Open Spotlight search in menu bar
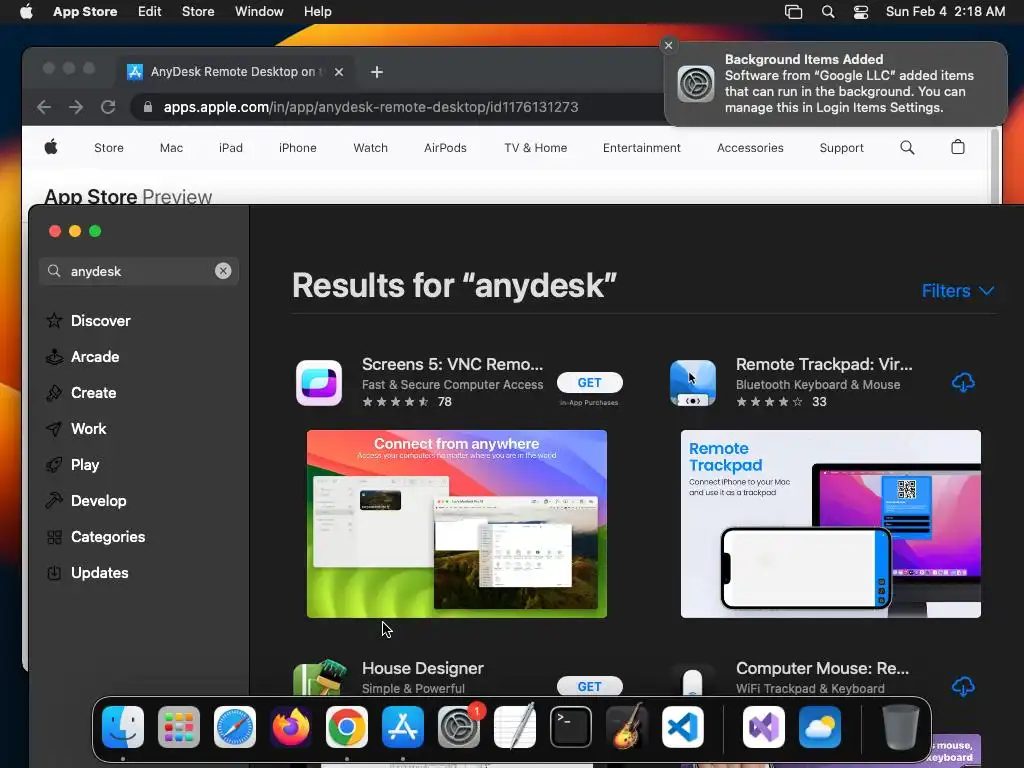The width and height of the screenshot is (1024, 768). click(x=827, y=12)
